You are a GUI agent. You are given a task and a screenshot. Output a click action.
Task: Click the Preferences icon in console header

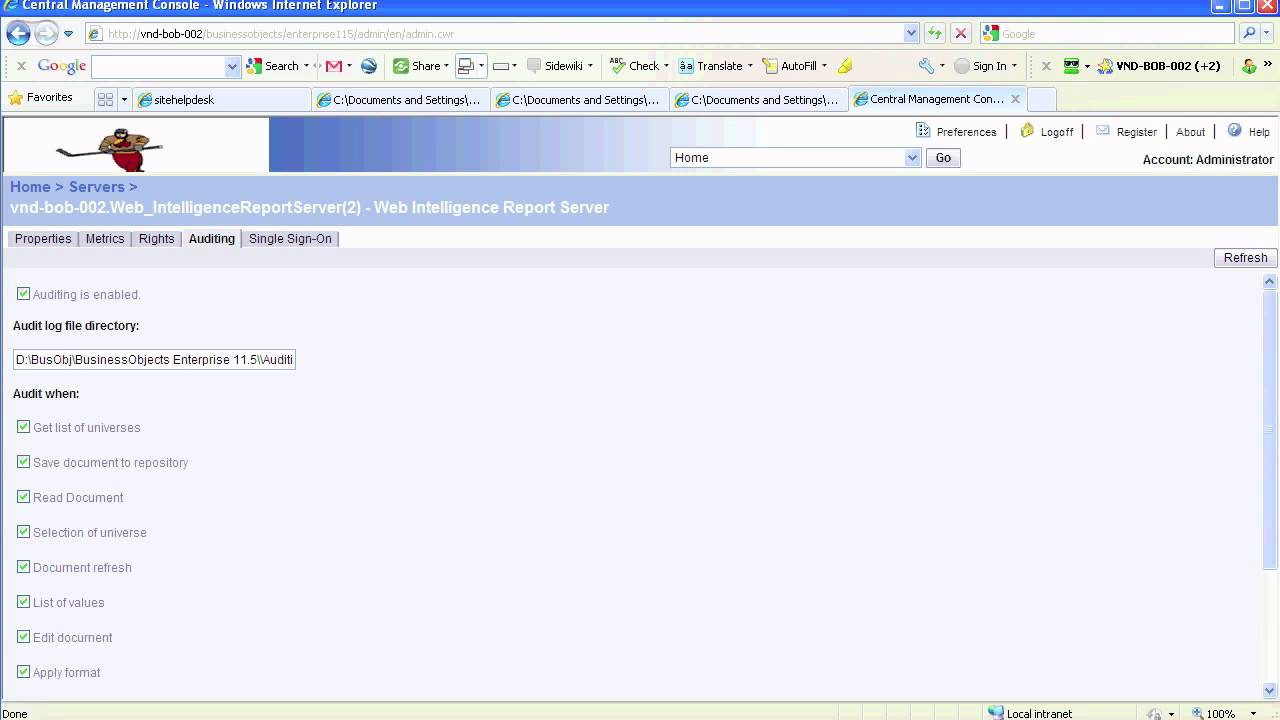(x=923, y=131)
